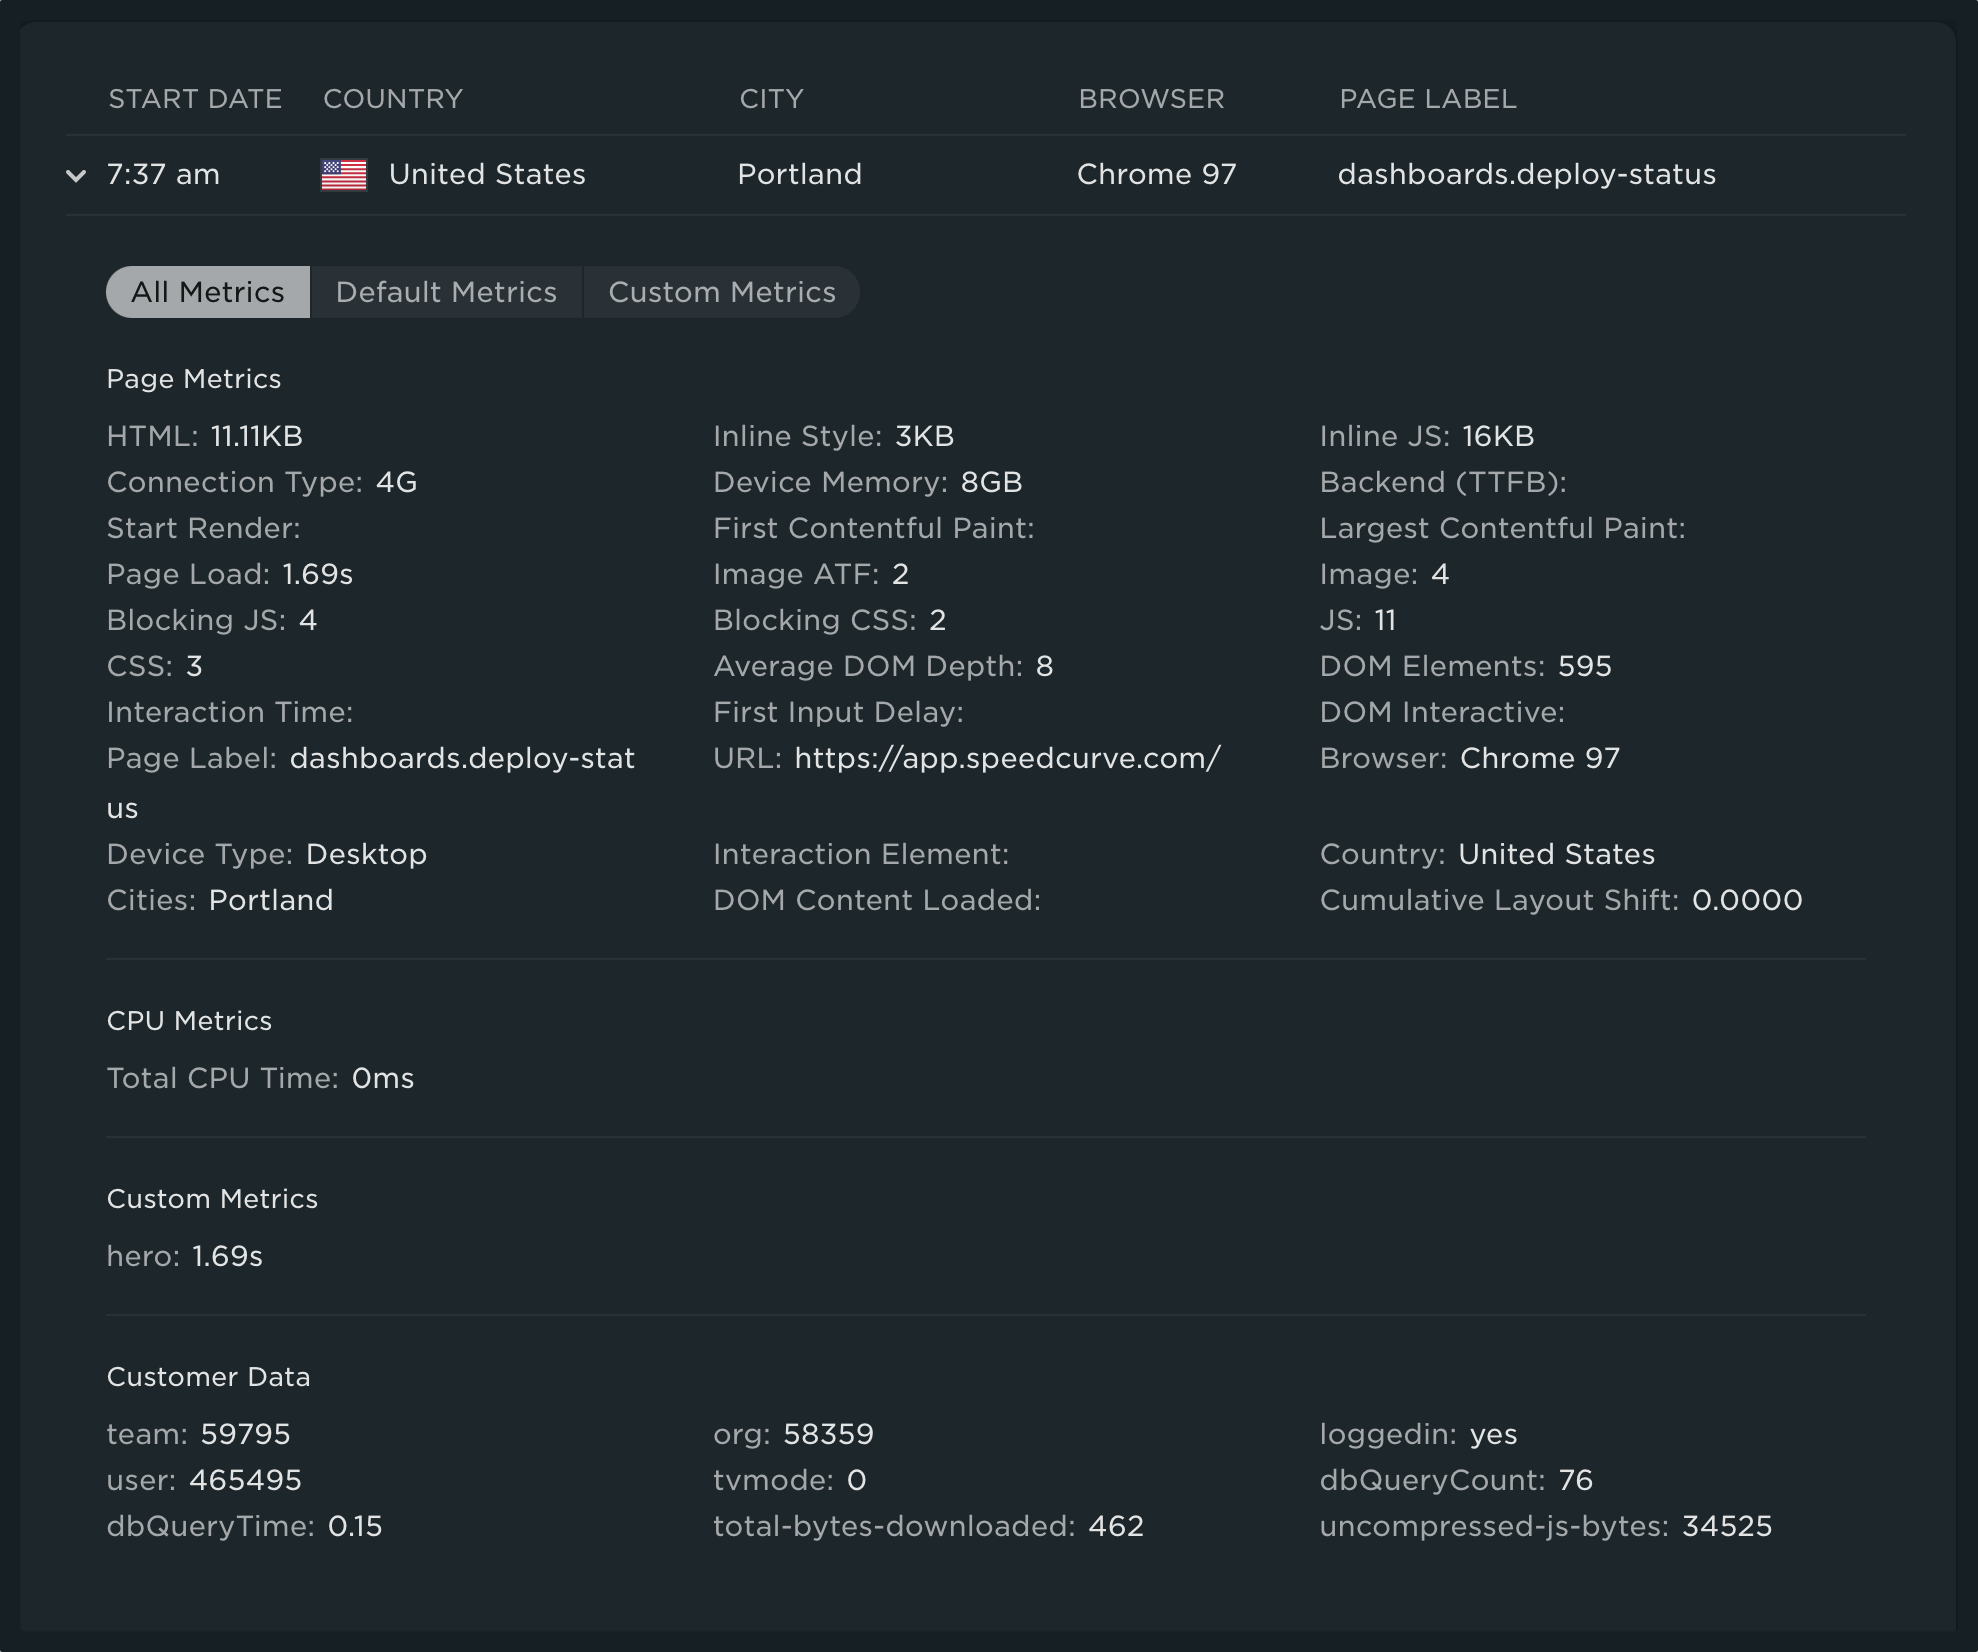Click the CITY column header
1978x1652 pixels.
click(x=771, y=98)
